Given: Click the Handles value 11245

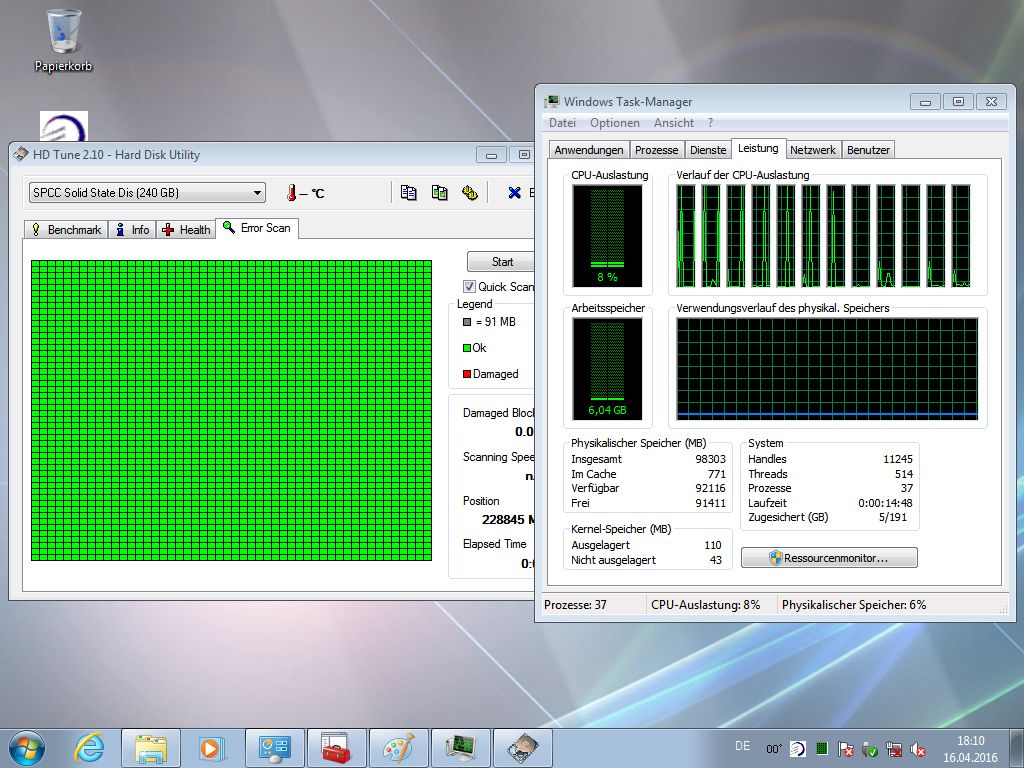Looking at the screenshot, I should (x=898, y=459).
